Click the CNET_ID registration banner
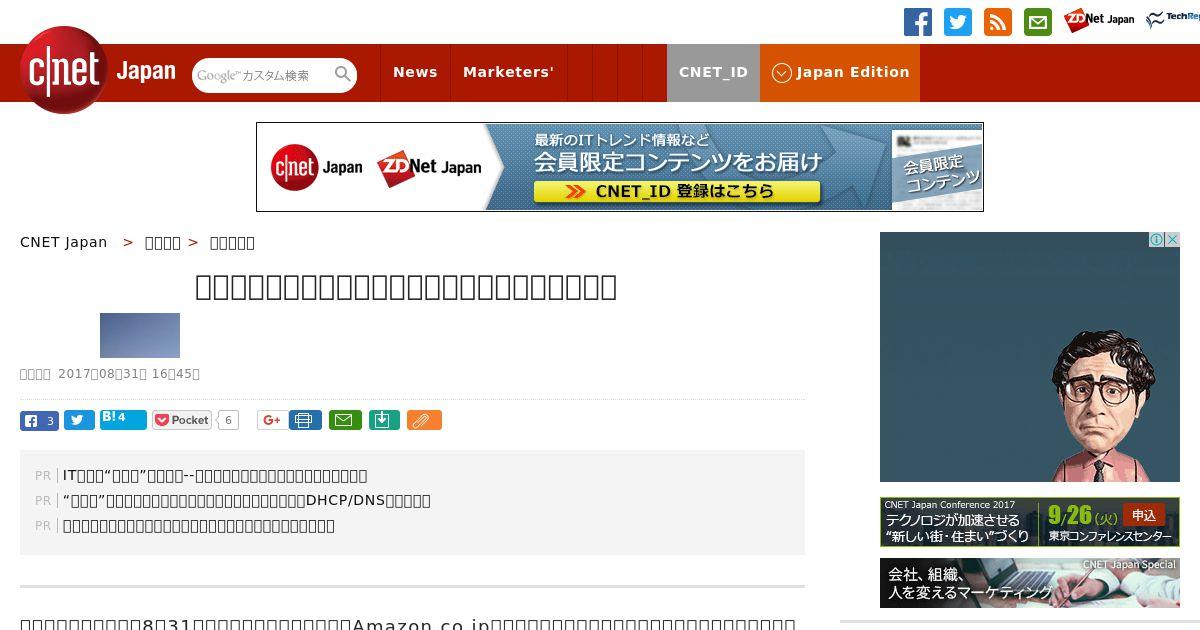The height and width of the screenshot is (630, 1200). [x=620, y=167]
